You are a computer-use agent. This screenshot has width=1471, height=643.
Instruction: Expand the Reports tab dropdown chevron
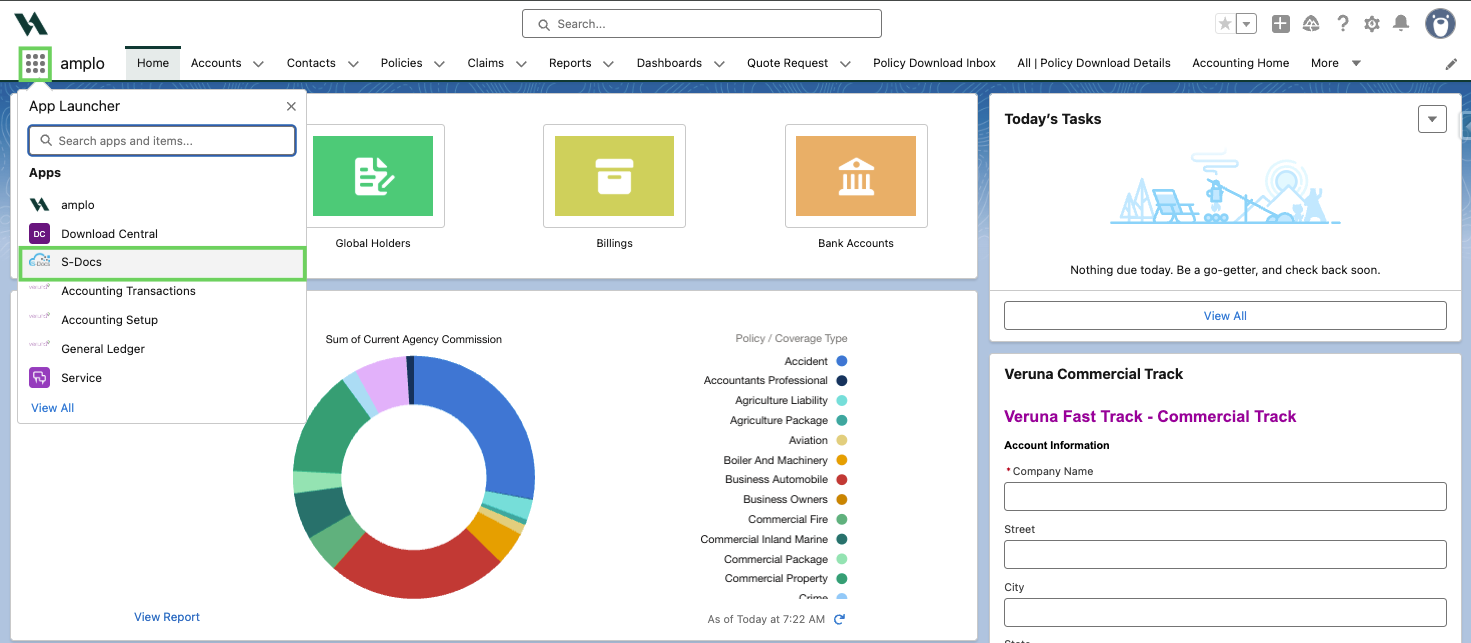(609, 64)
